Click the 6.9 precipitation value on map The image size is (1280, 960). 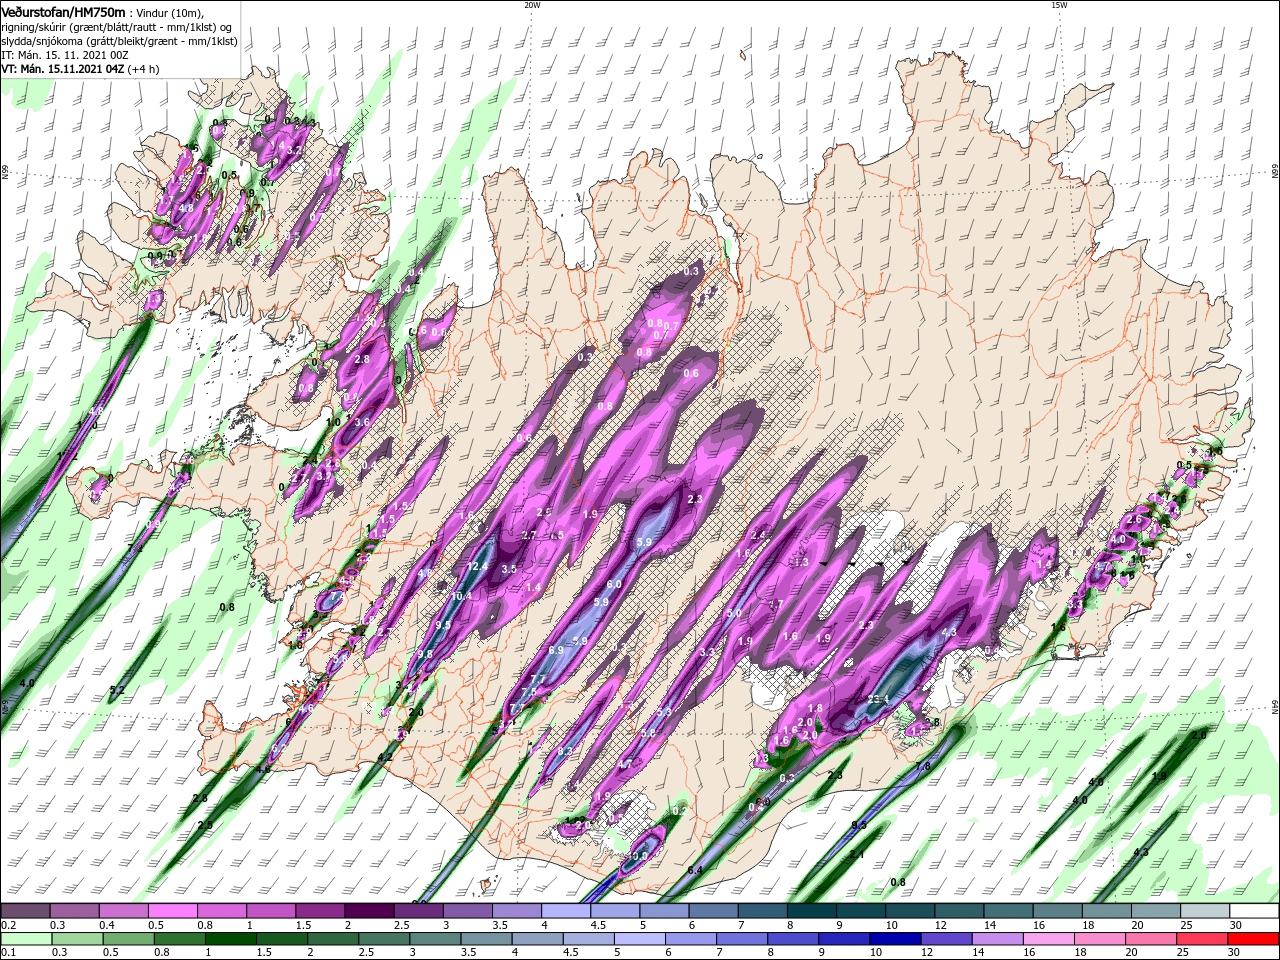coord(557,650)
